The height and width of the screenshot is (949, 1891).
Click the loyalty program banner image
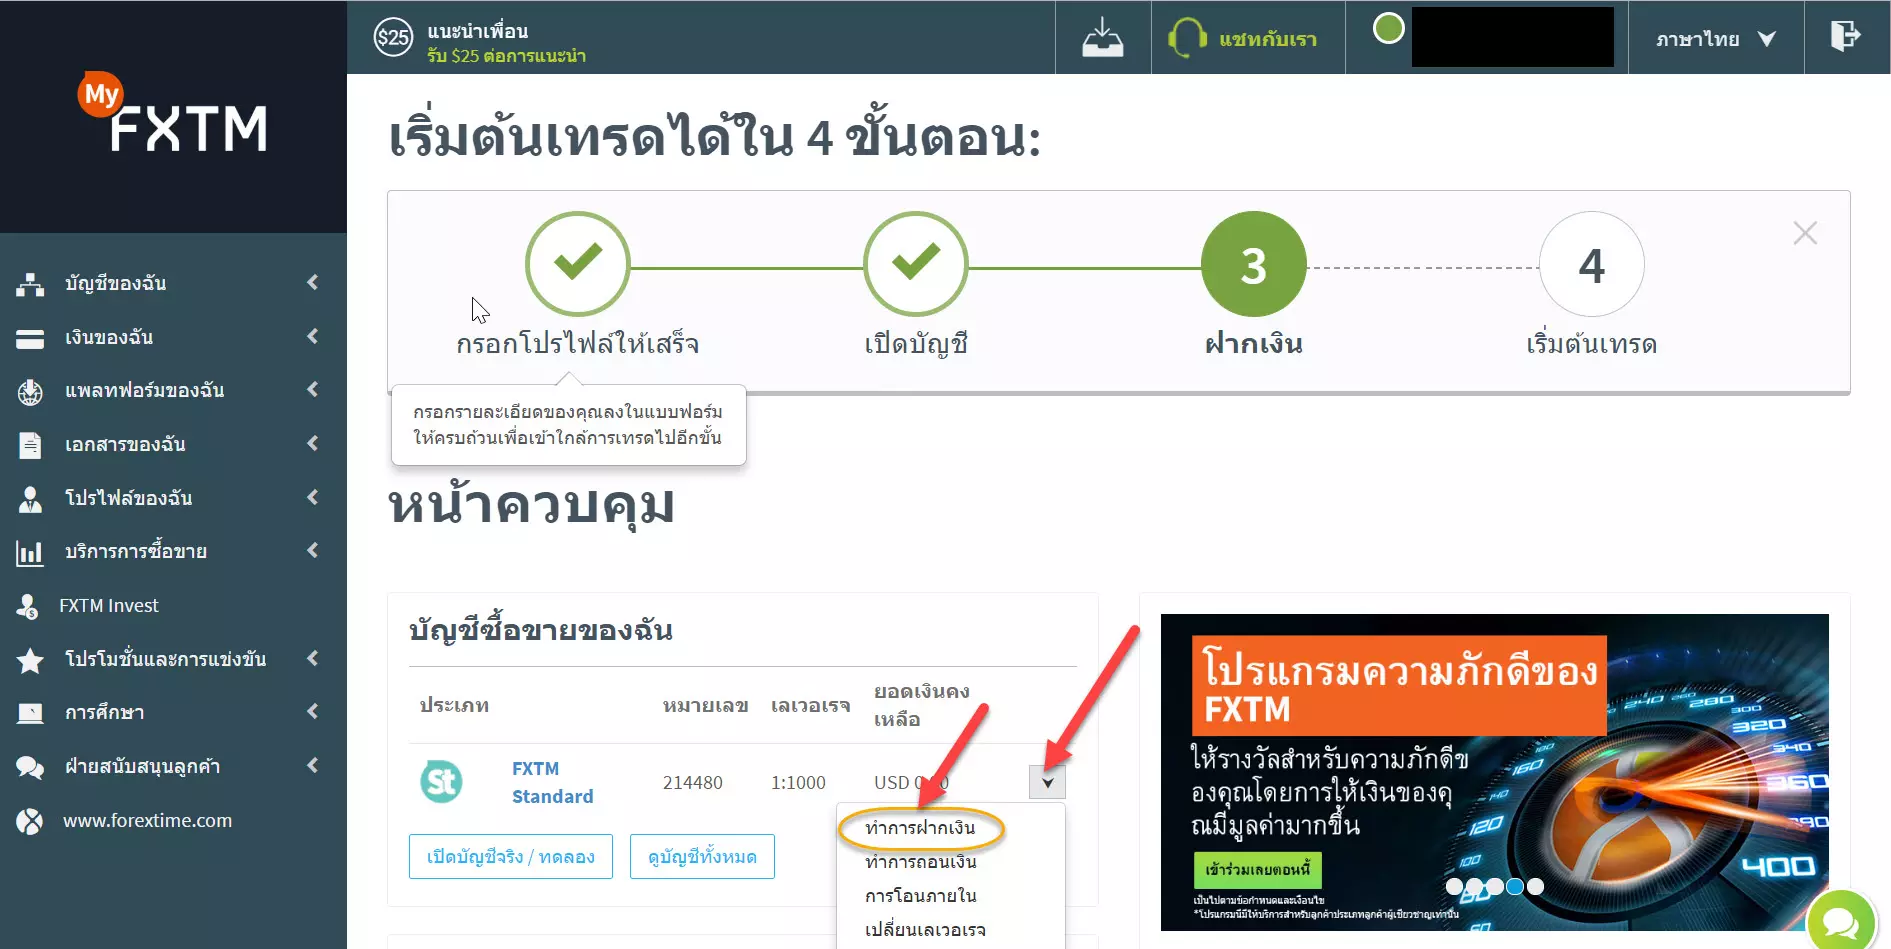pyautogui.click(x=1494, y=772)
